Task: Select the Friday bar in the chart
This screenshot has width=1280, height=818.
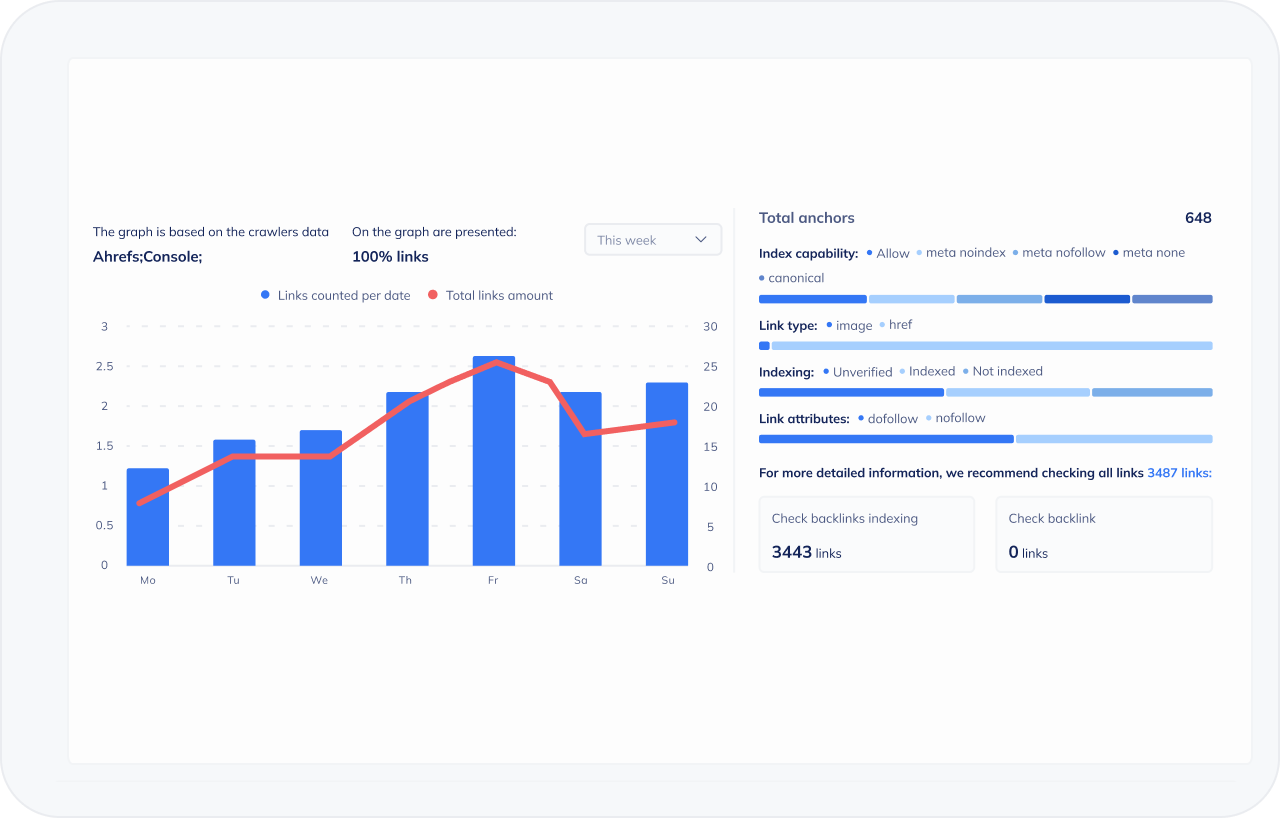Action: pyautogui.click(x=494, y=461)
